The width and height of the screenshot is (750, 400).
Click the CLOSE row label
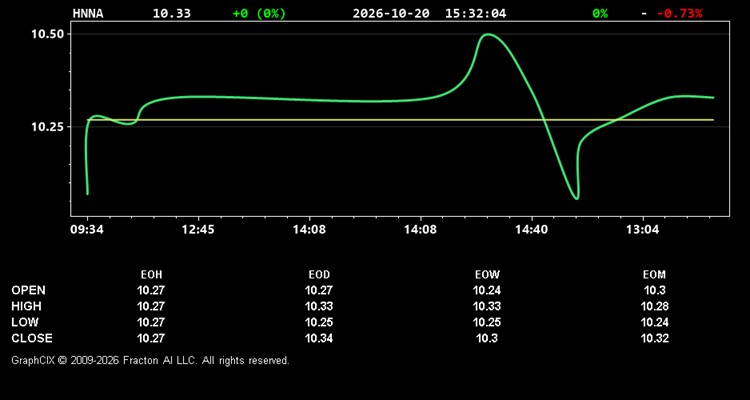pos(32,338)
